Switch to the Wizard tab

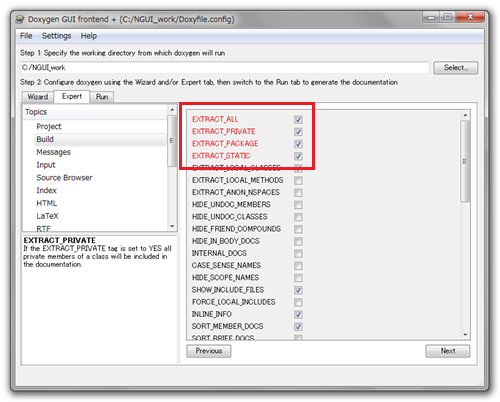click(38, 97)
